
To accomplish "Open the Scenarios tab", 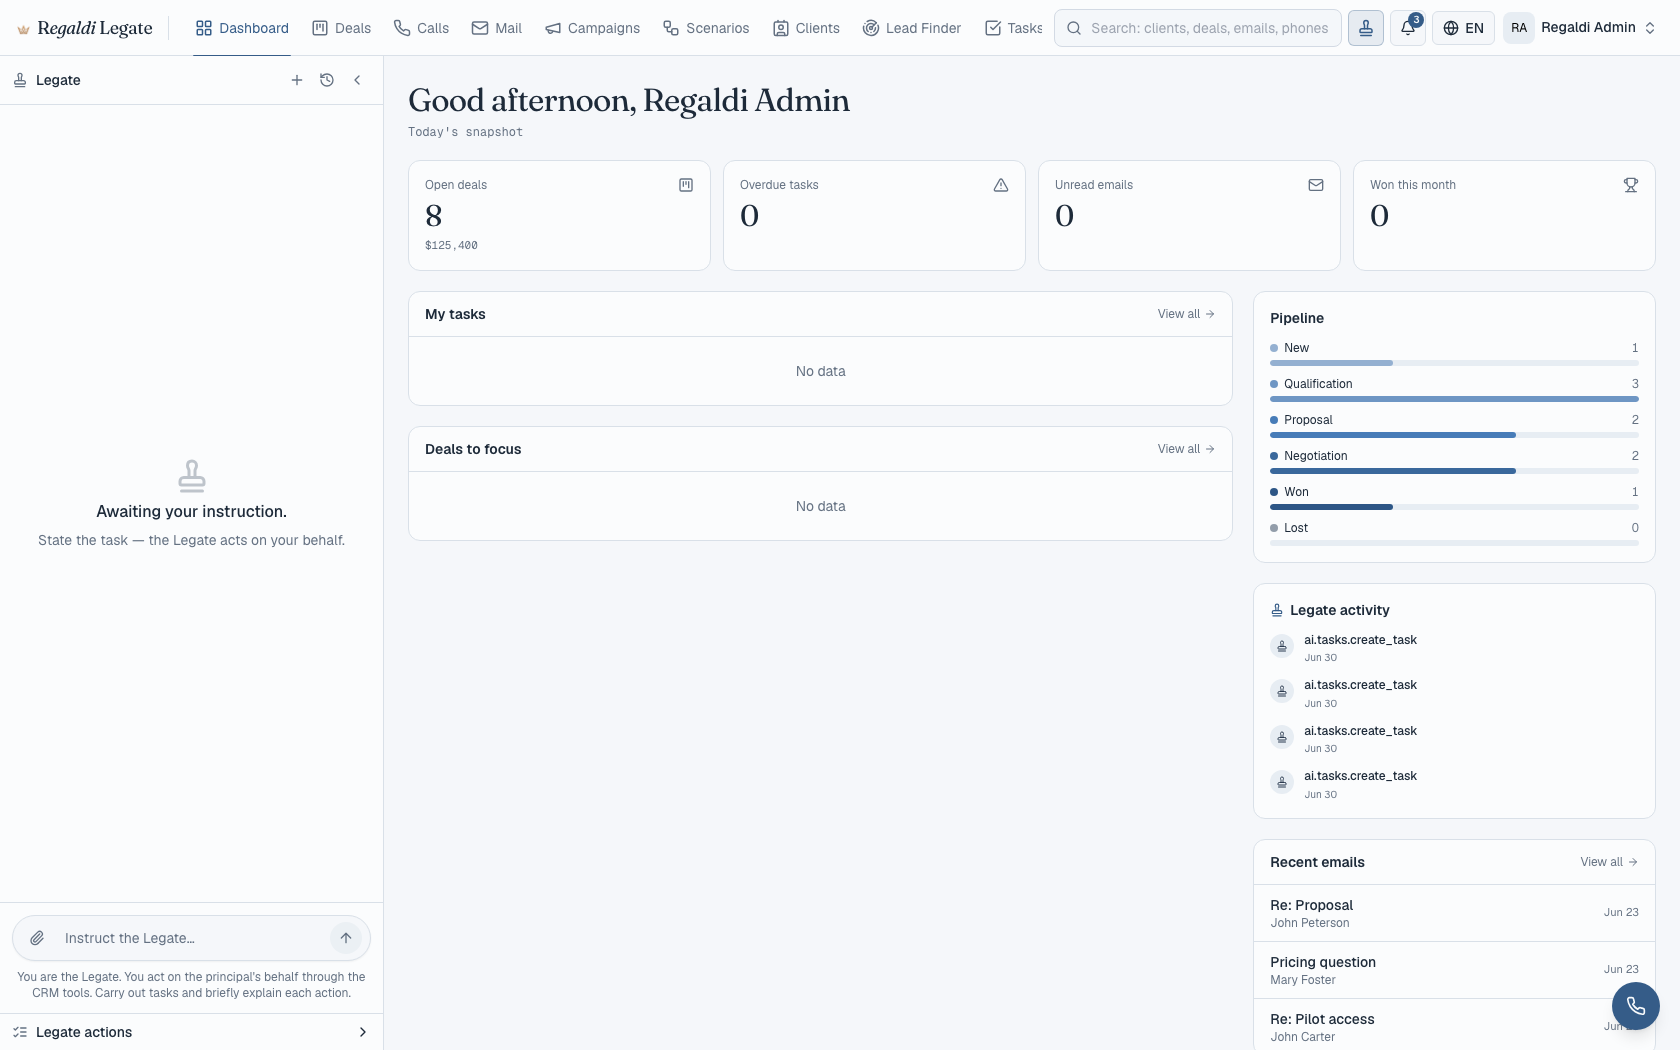I will tap(706, 28).
